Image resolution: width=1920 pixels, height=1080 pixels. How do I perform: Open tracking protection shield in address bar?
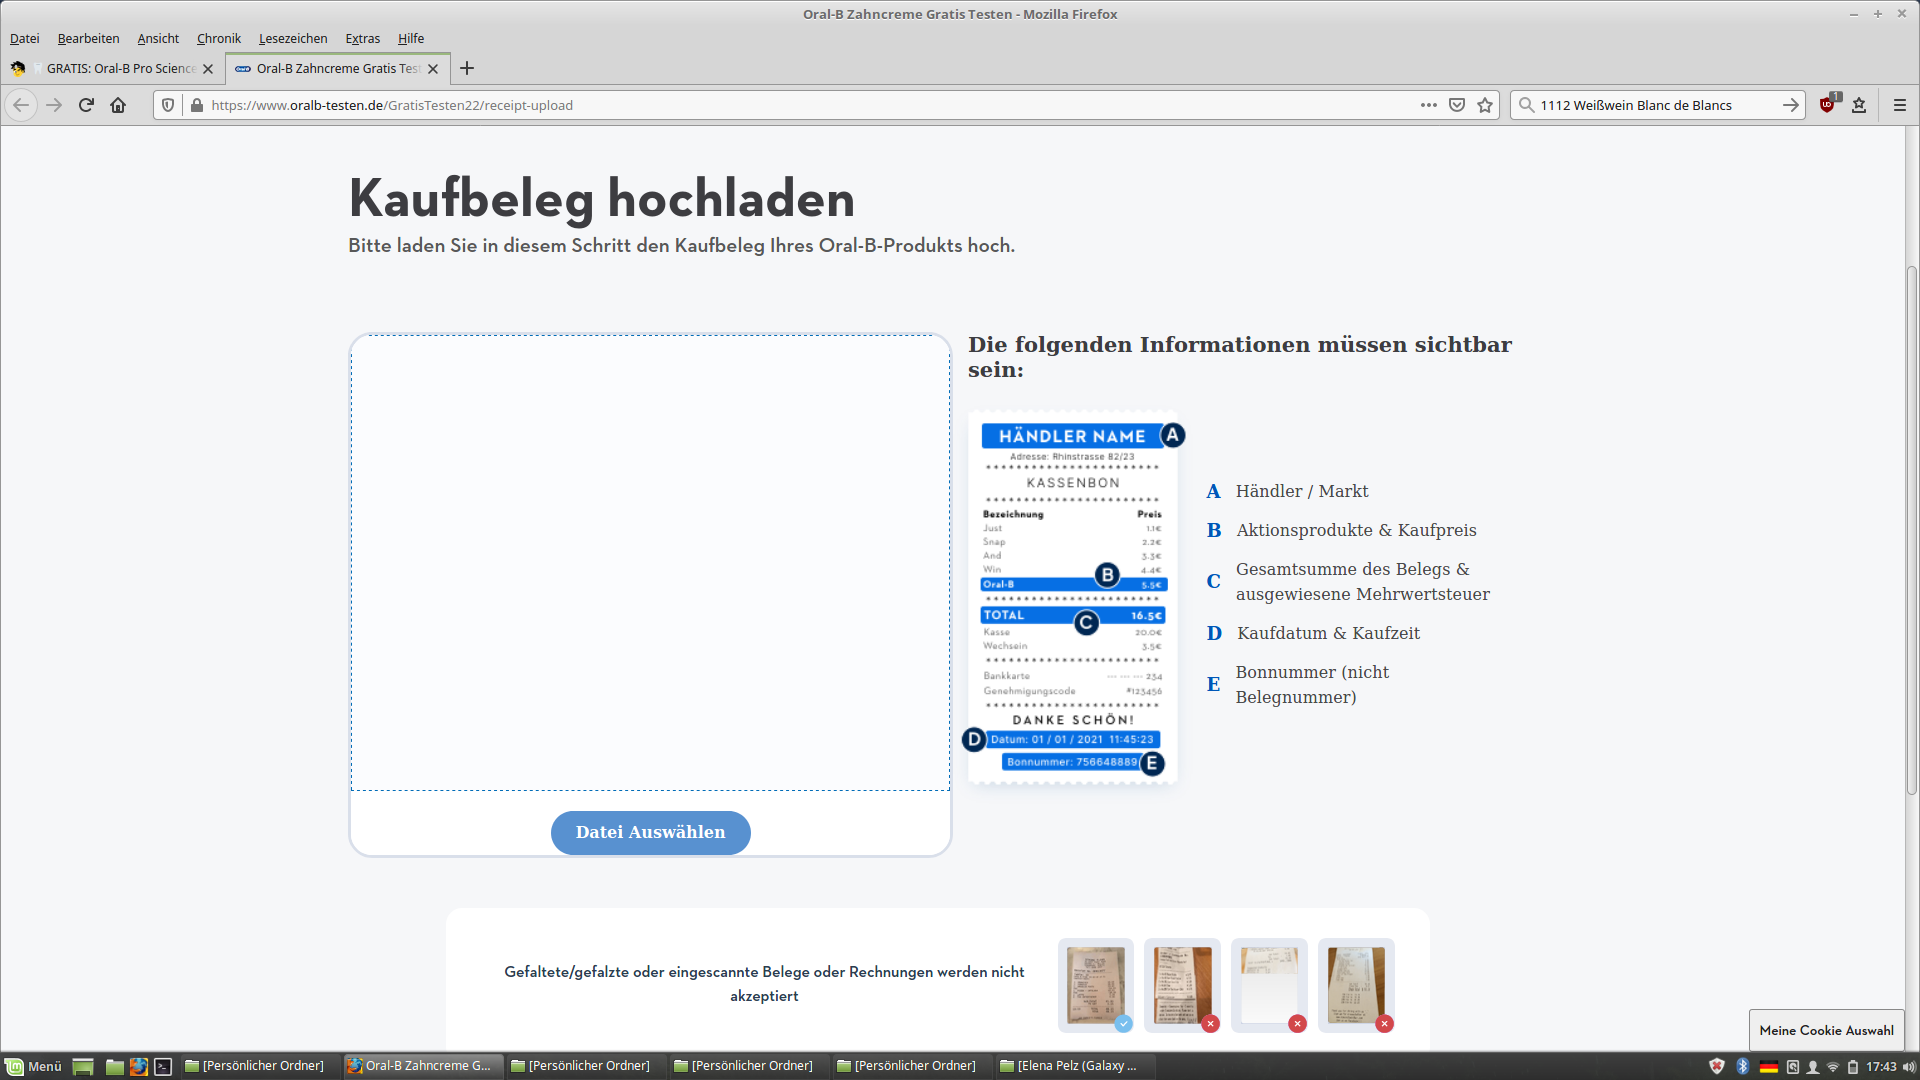point(168,105)
